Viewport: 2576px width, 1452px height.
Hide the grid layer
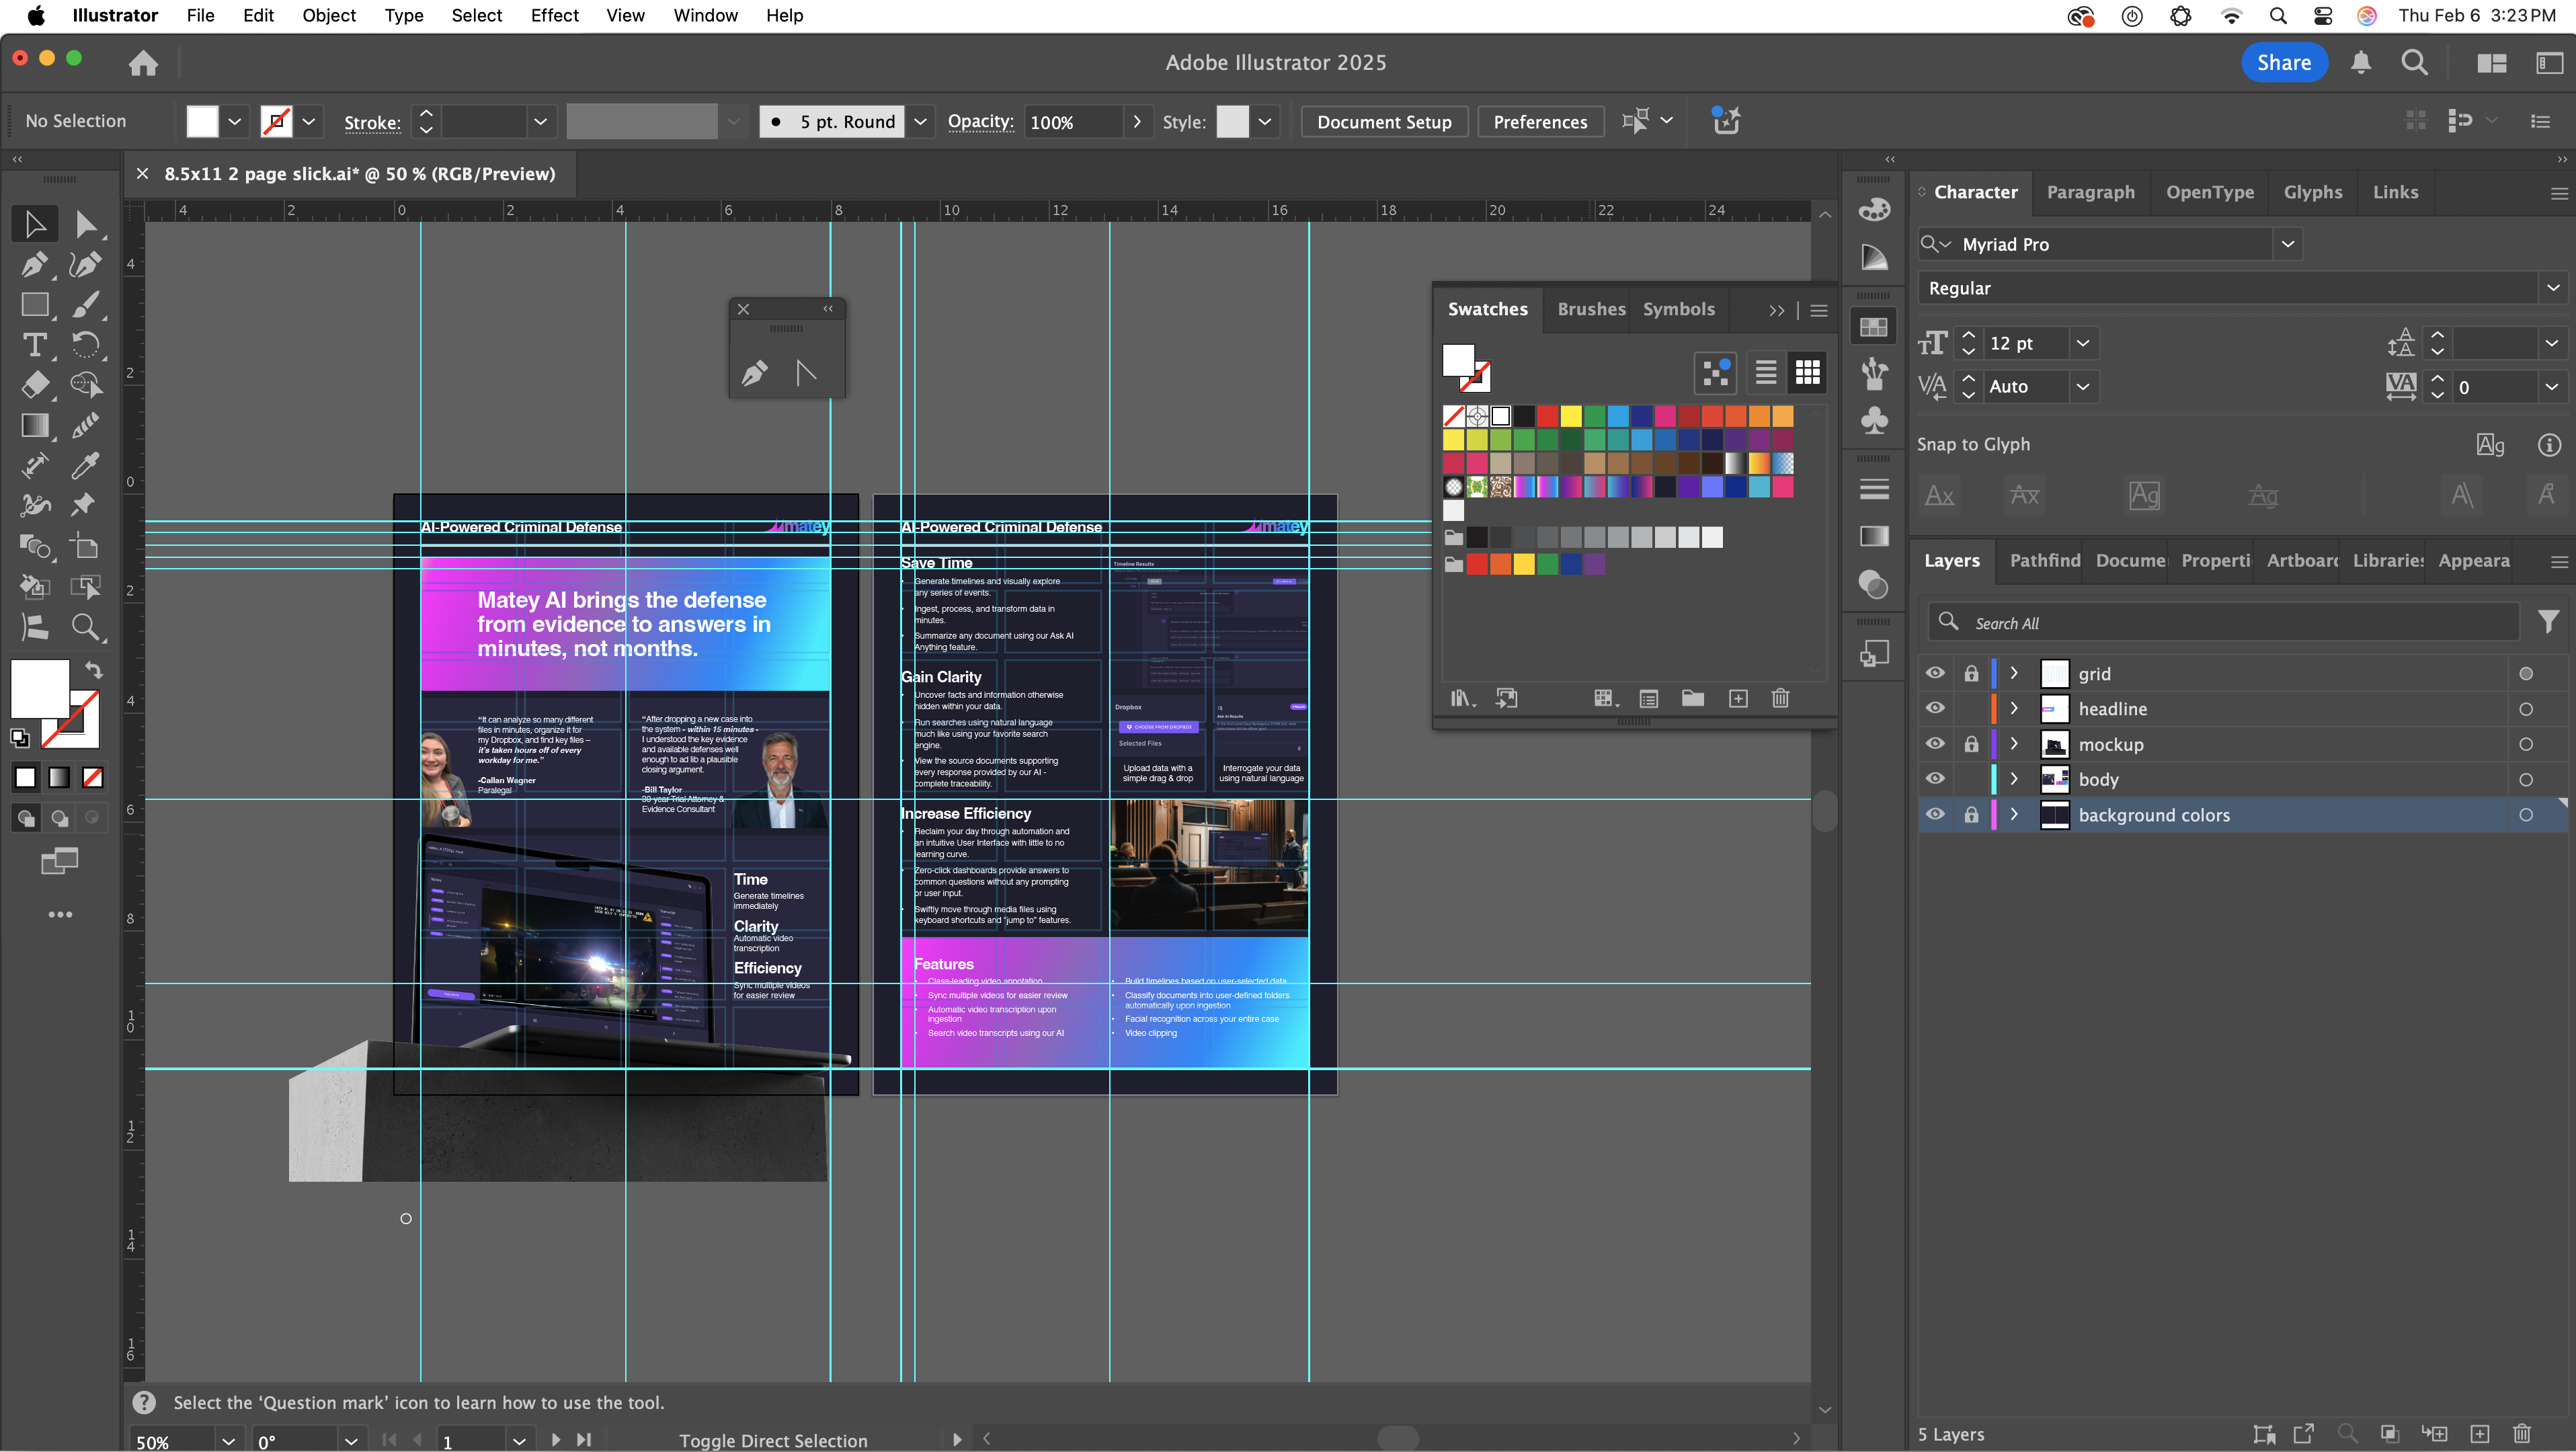click(1935, 673)
